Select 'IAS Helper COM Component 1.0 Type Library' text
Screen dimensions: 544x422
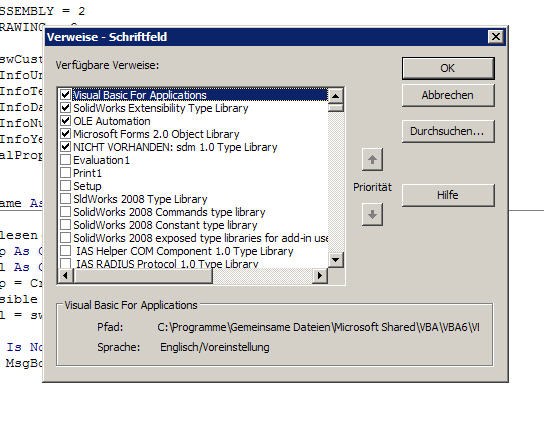coord(185,251)
